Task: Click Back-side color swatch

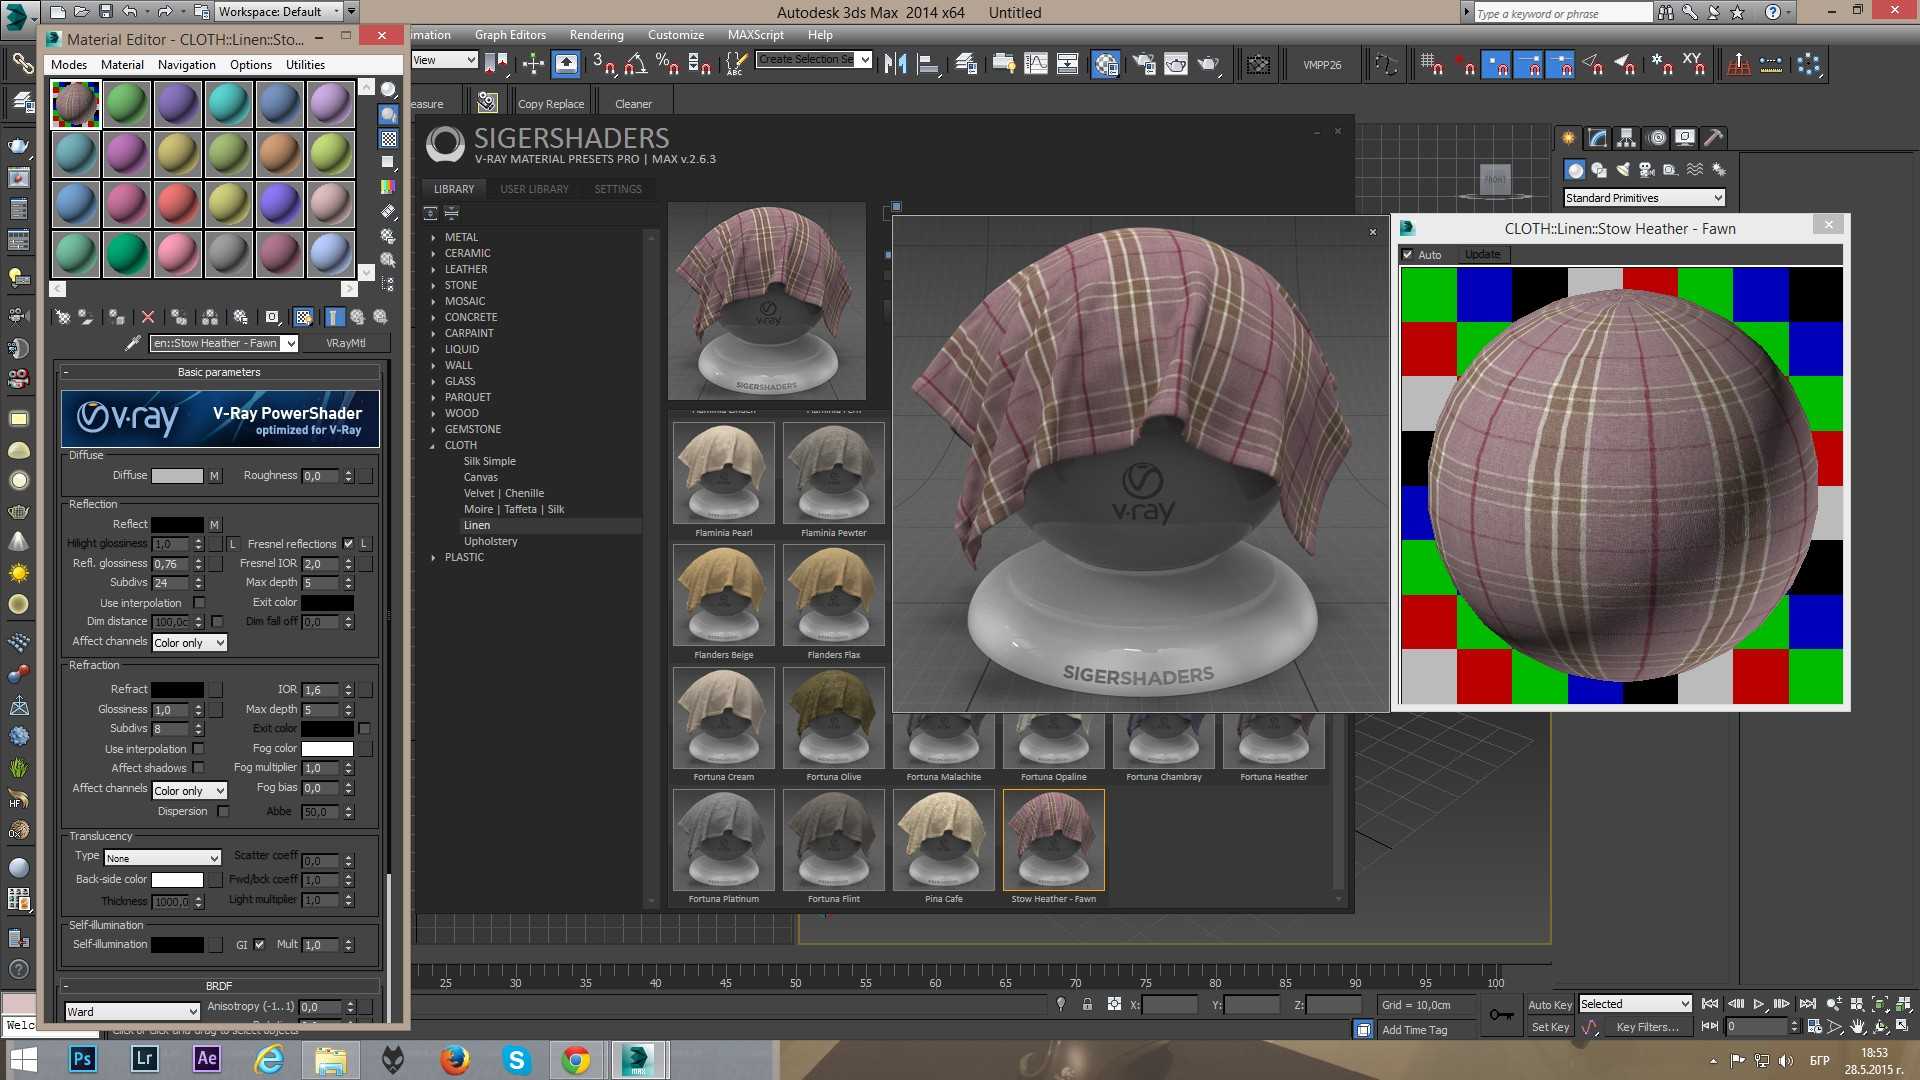Action: pos(177,880)
